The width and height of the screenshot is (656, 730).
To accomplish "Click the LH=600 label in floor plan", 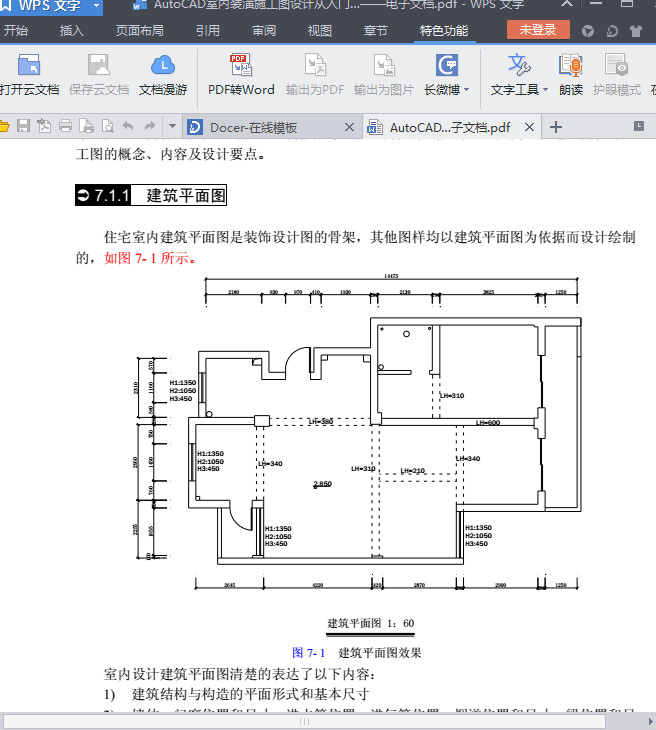I will point(488,423).
